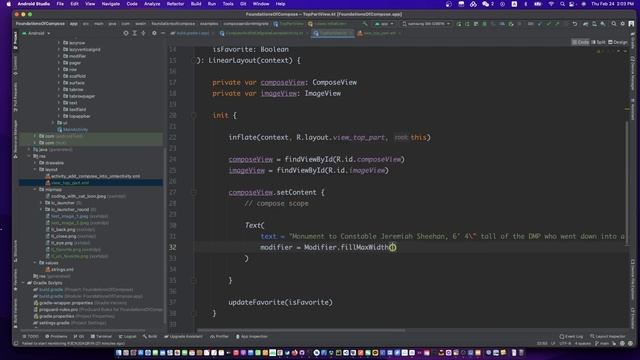The image size is (640, 360).
Task: Open the Event Log
Action: [x=571, y=336]
